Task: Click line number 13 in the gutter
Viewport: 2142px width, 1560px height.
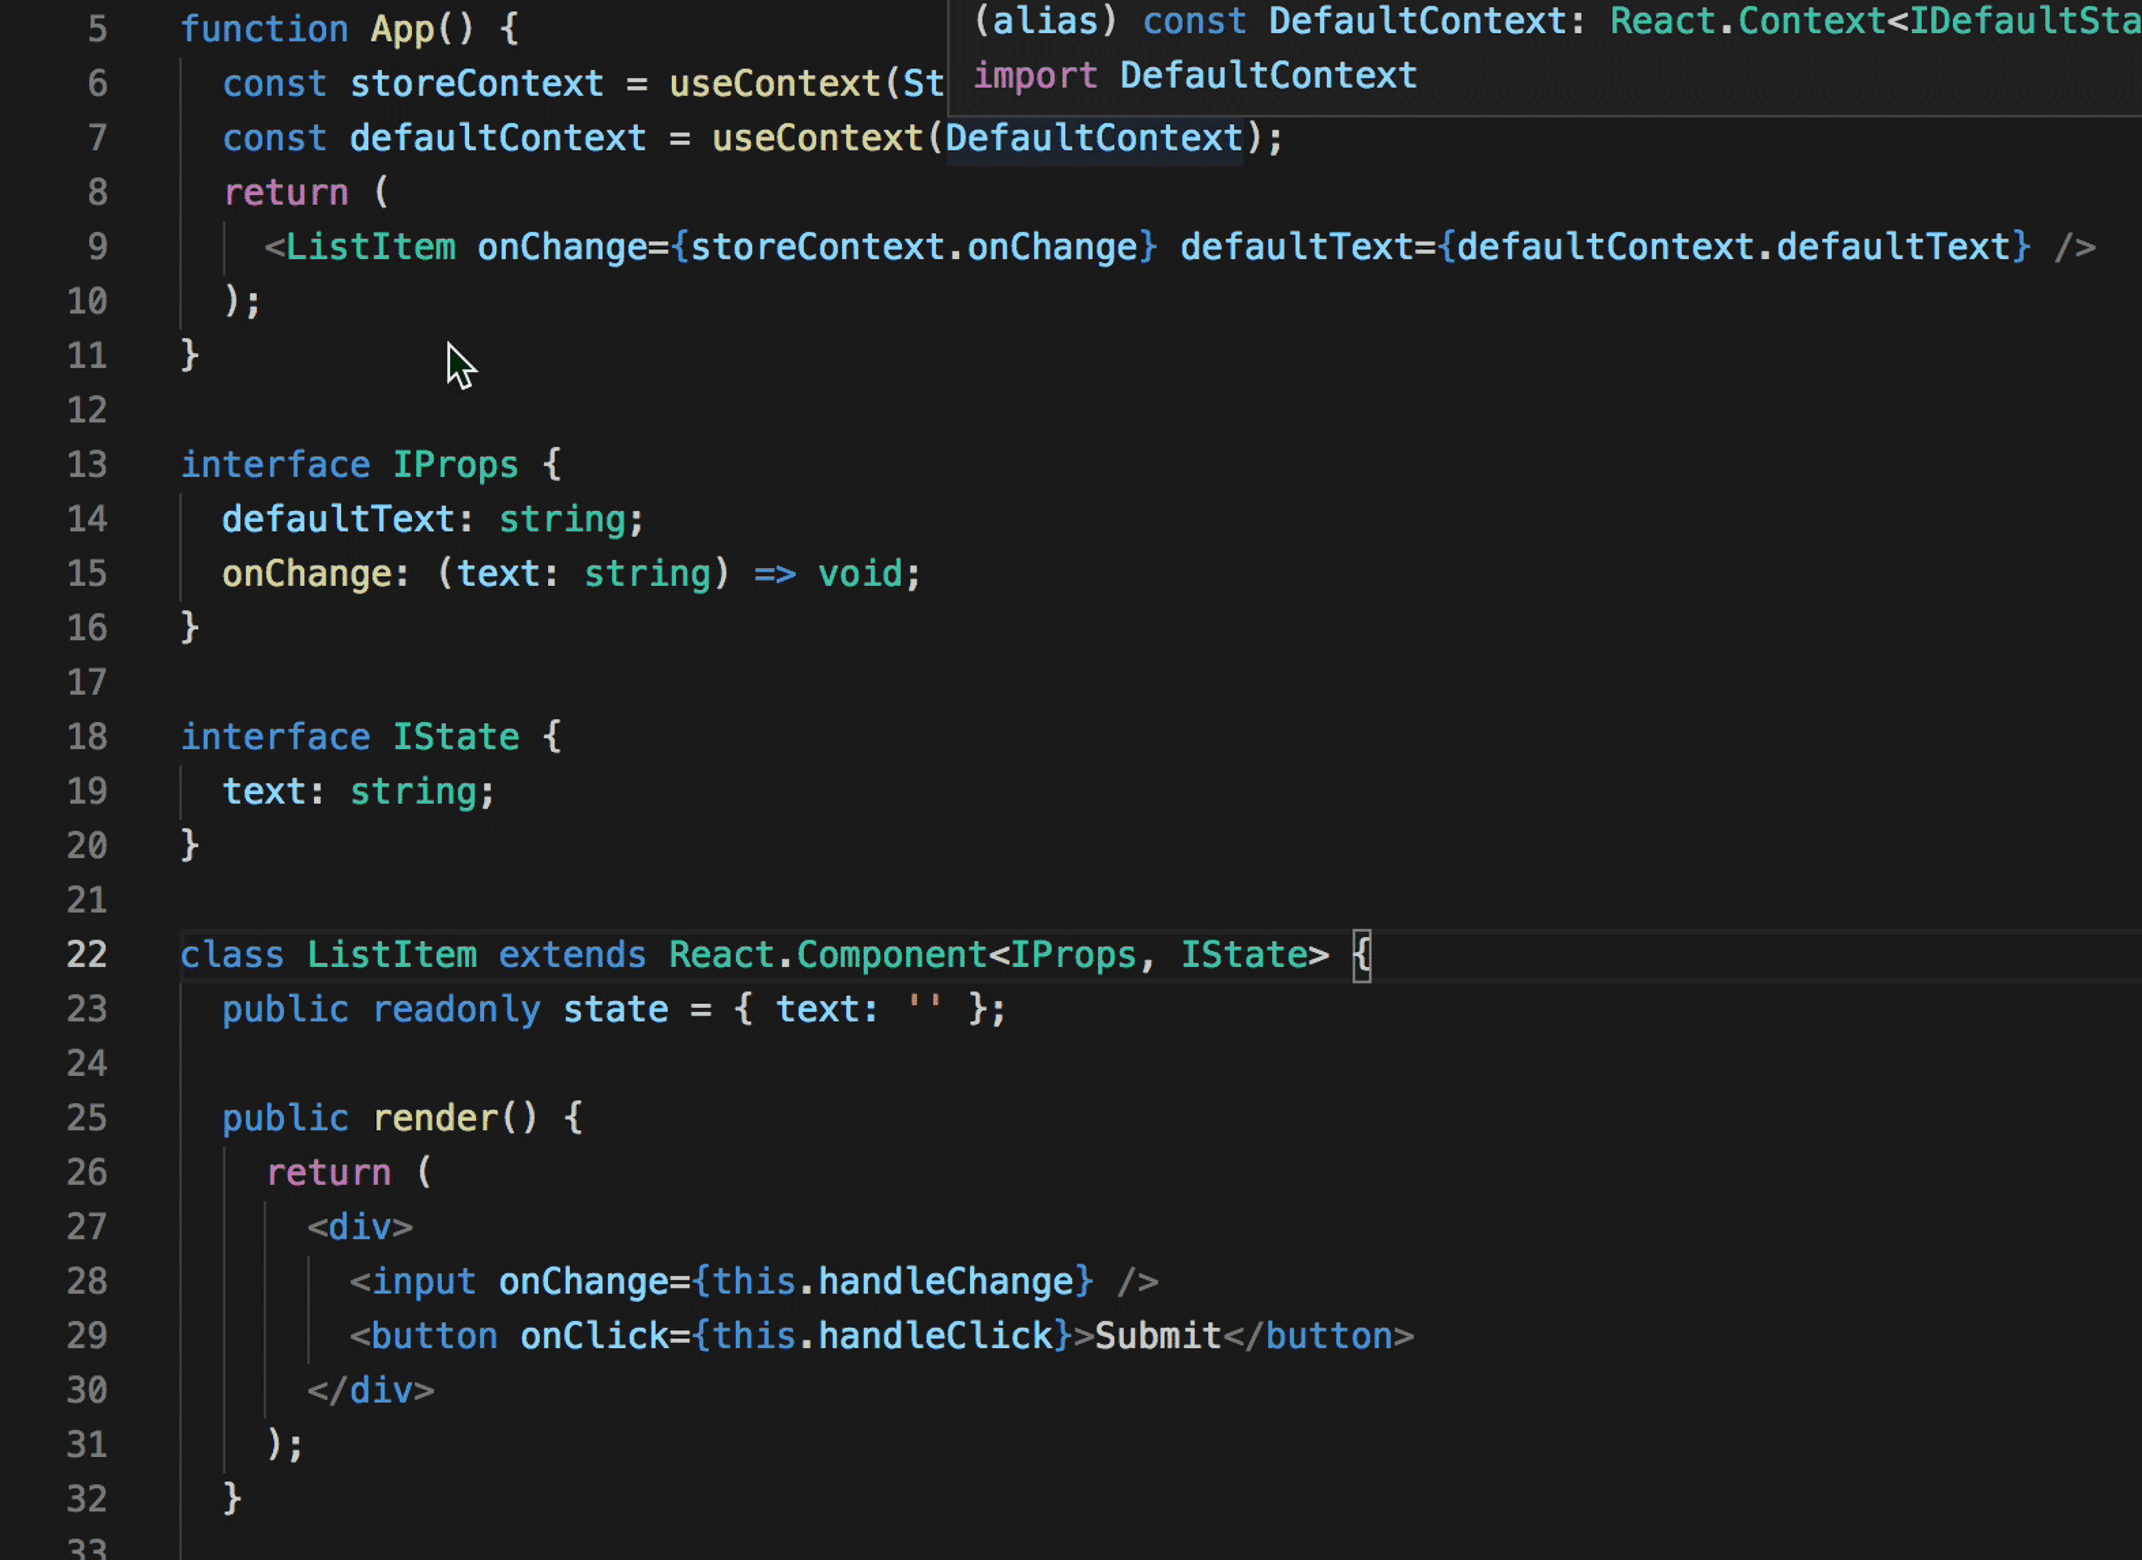Action: 87,465
